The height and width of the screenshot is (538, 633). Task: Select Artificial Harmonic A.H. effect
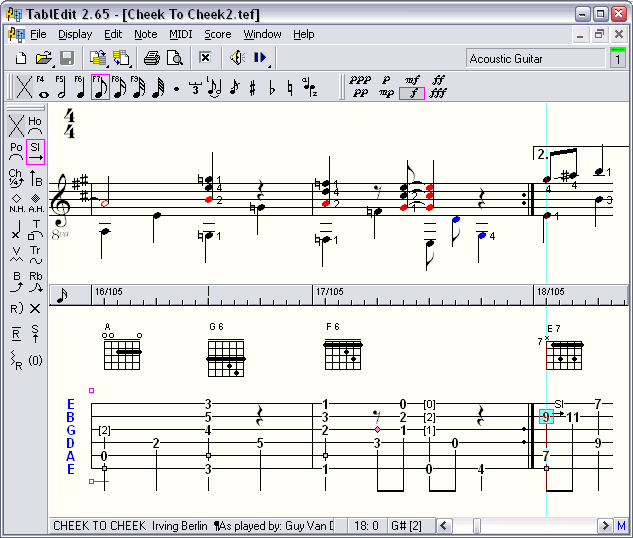click(36, 203)
